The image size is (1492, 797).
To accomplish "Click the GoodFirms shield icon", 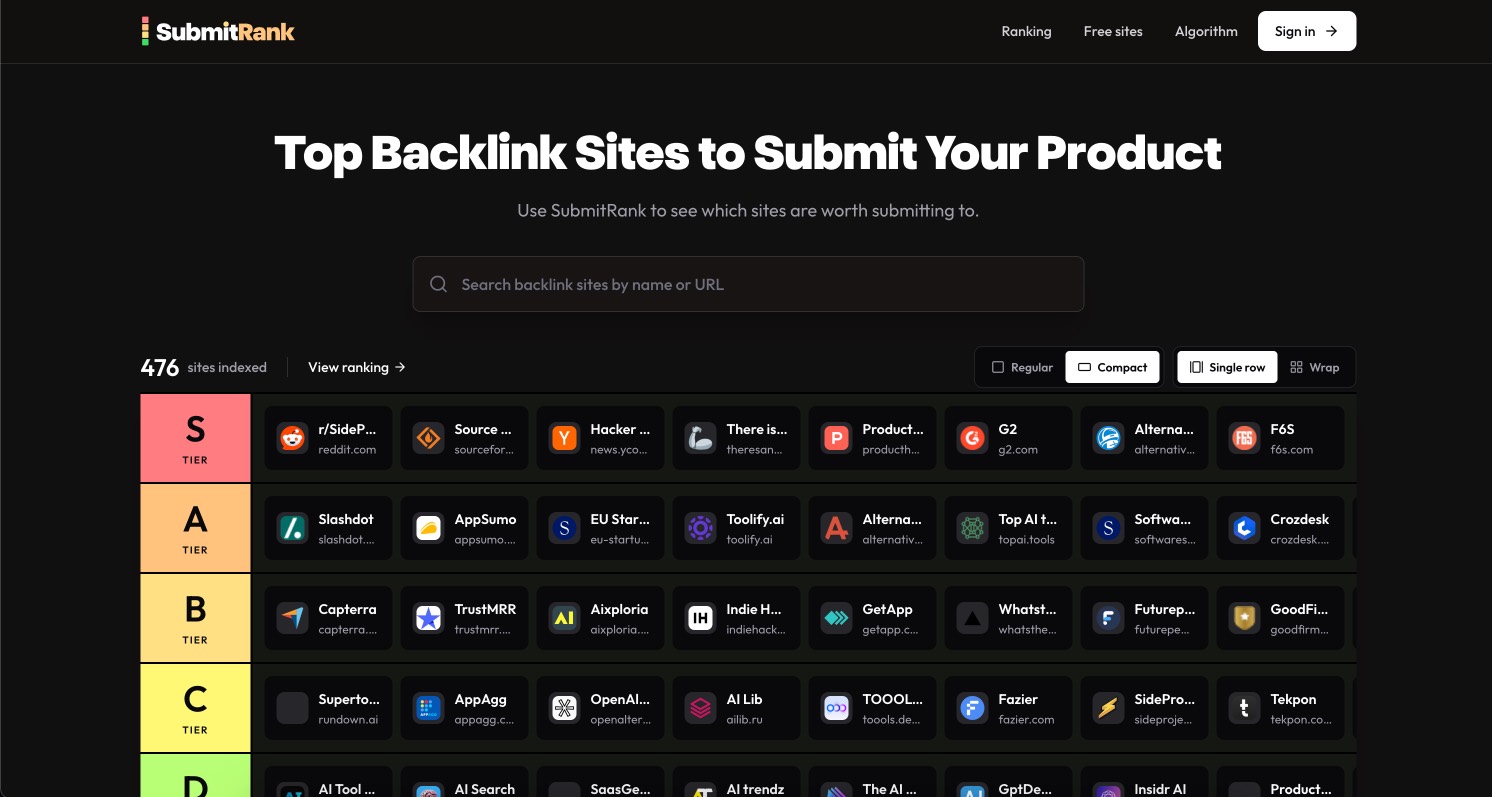I will coord(1245,618).
